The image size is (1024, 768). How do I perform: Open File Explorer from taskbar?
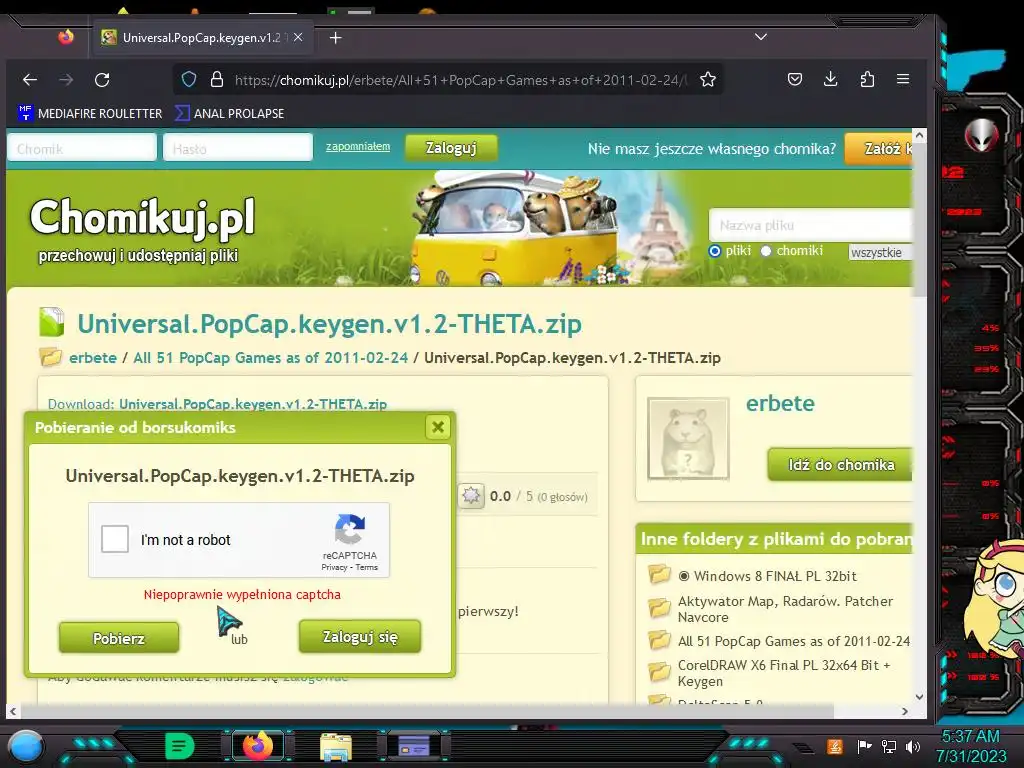336,746
